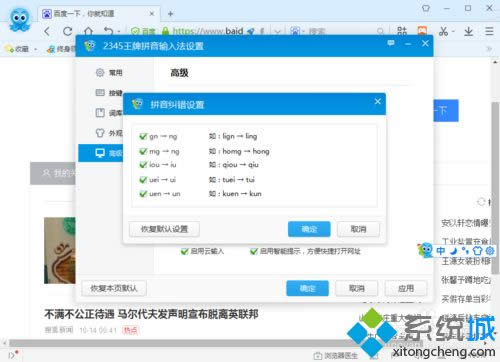Open the downloads arrow icon

[469, 31]
